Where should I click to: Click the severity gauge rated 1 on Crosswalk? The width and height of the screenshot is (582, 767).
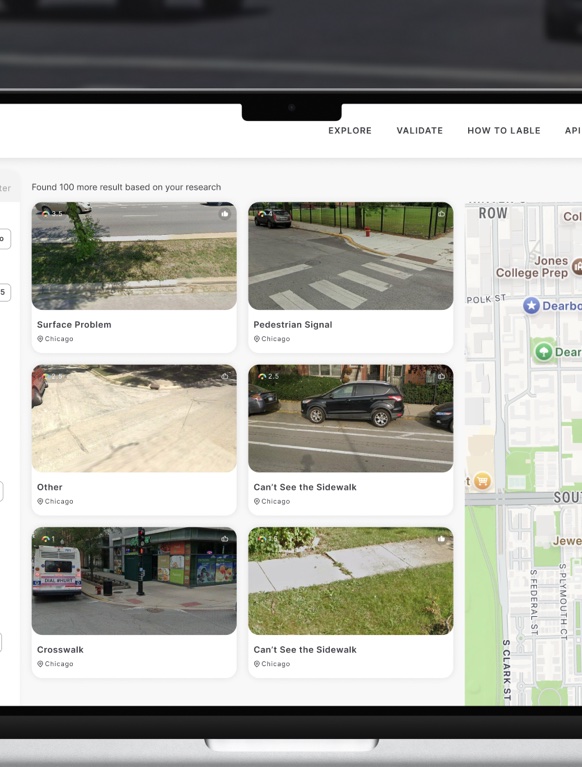pos(48,539)
